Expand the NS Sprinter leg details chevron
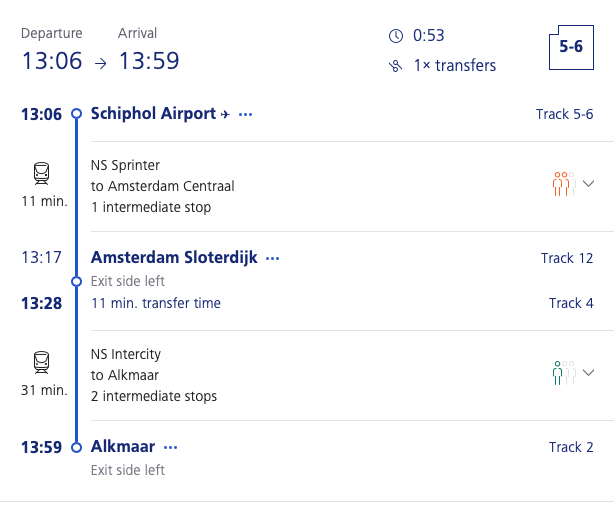This screenshot has height=508, width=614. point(588,183)
